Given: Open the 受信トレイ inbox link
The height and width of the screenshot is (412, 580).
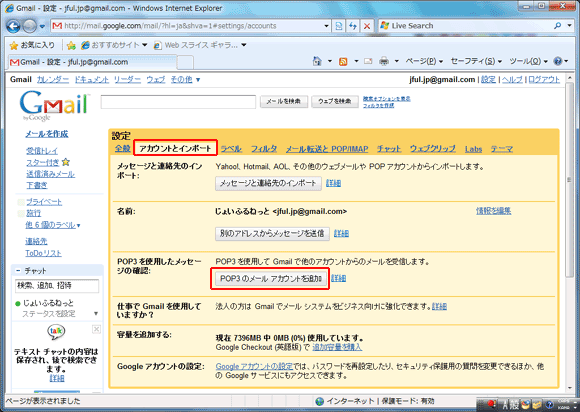Looking at the screenshot, I should (42, 151).
